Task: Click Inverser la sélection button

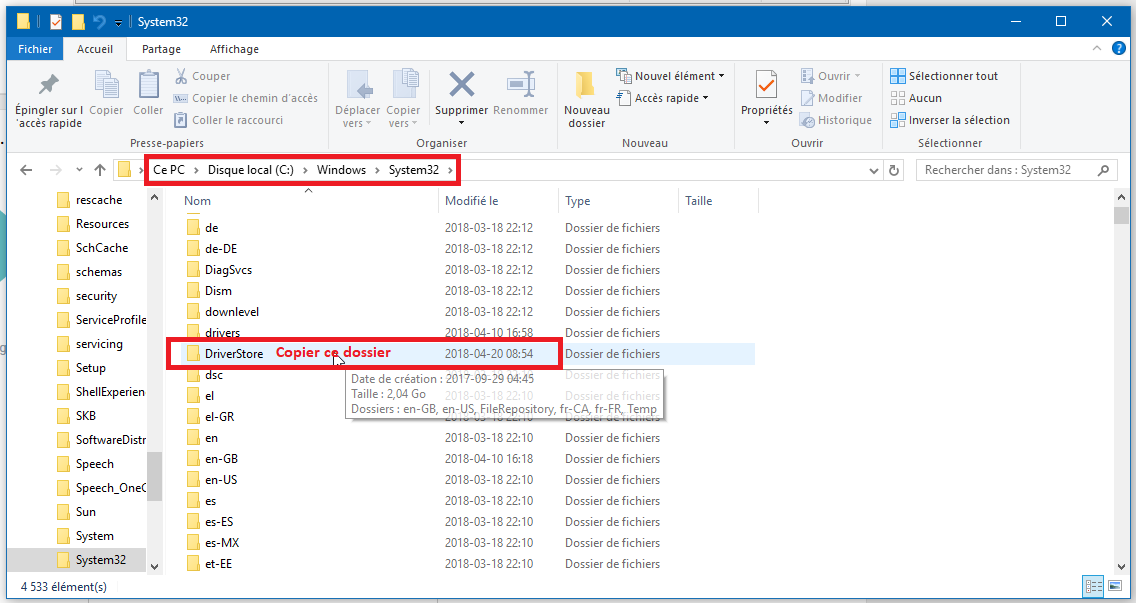Action: (949, 120)
